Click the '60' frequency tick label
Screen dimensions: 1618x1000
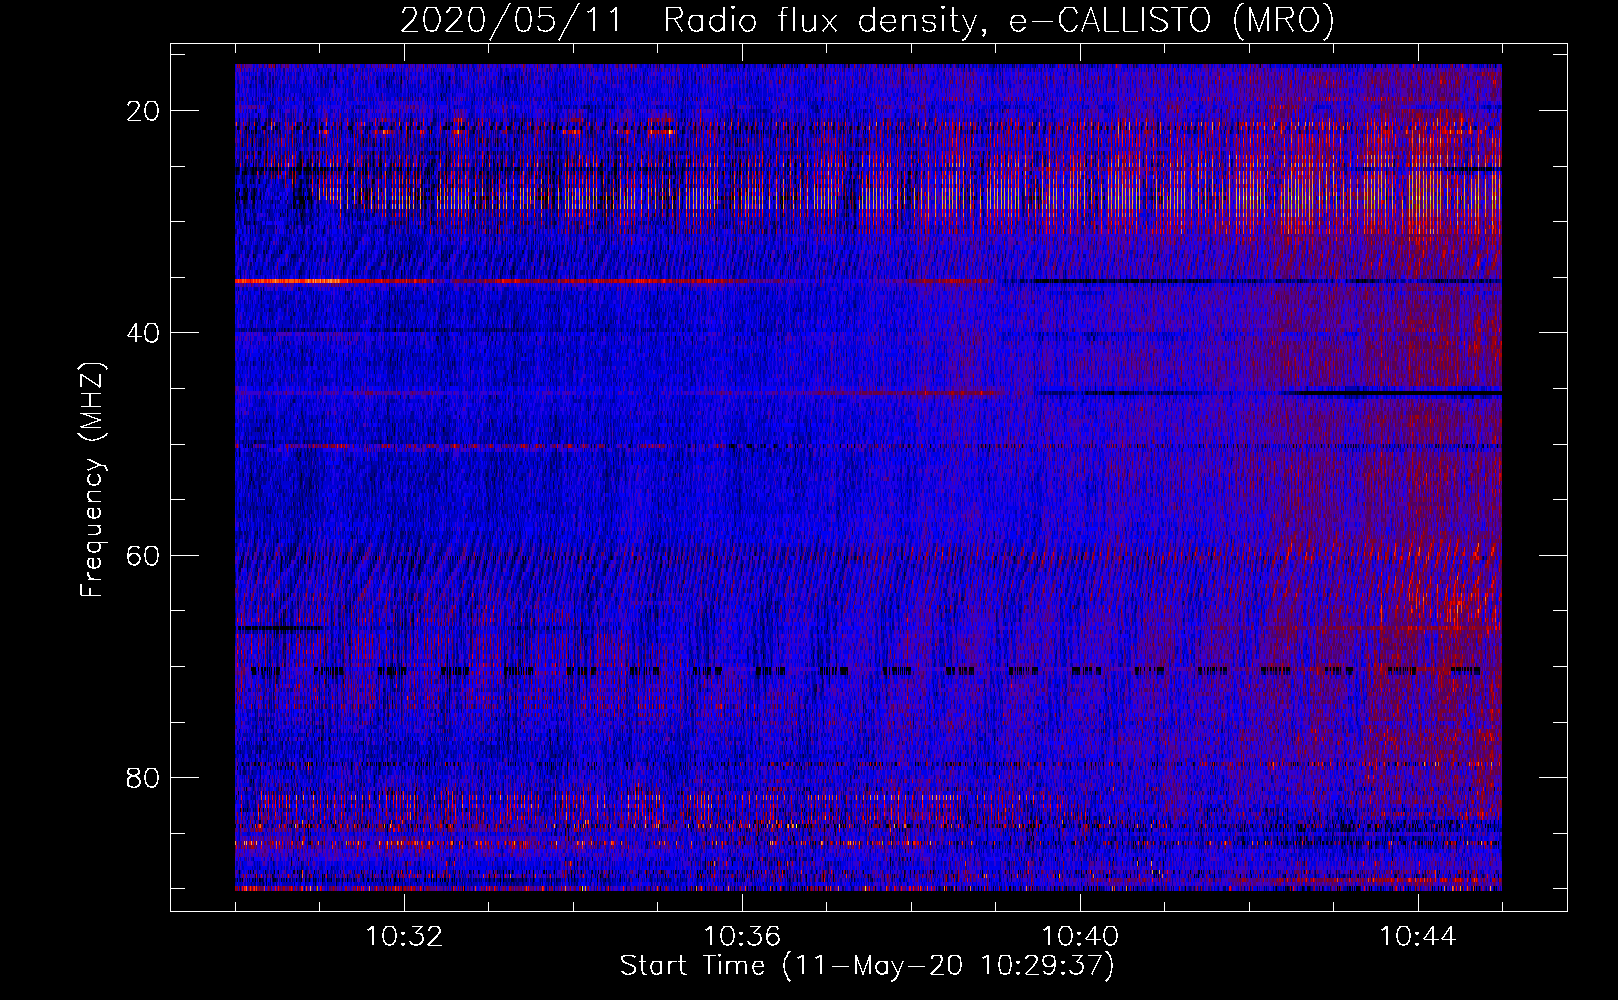143,555
